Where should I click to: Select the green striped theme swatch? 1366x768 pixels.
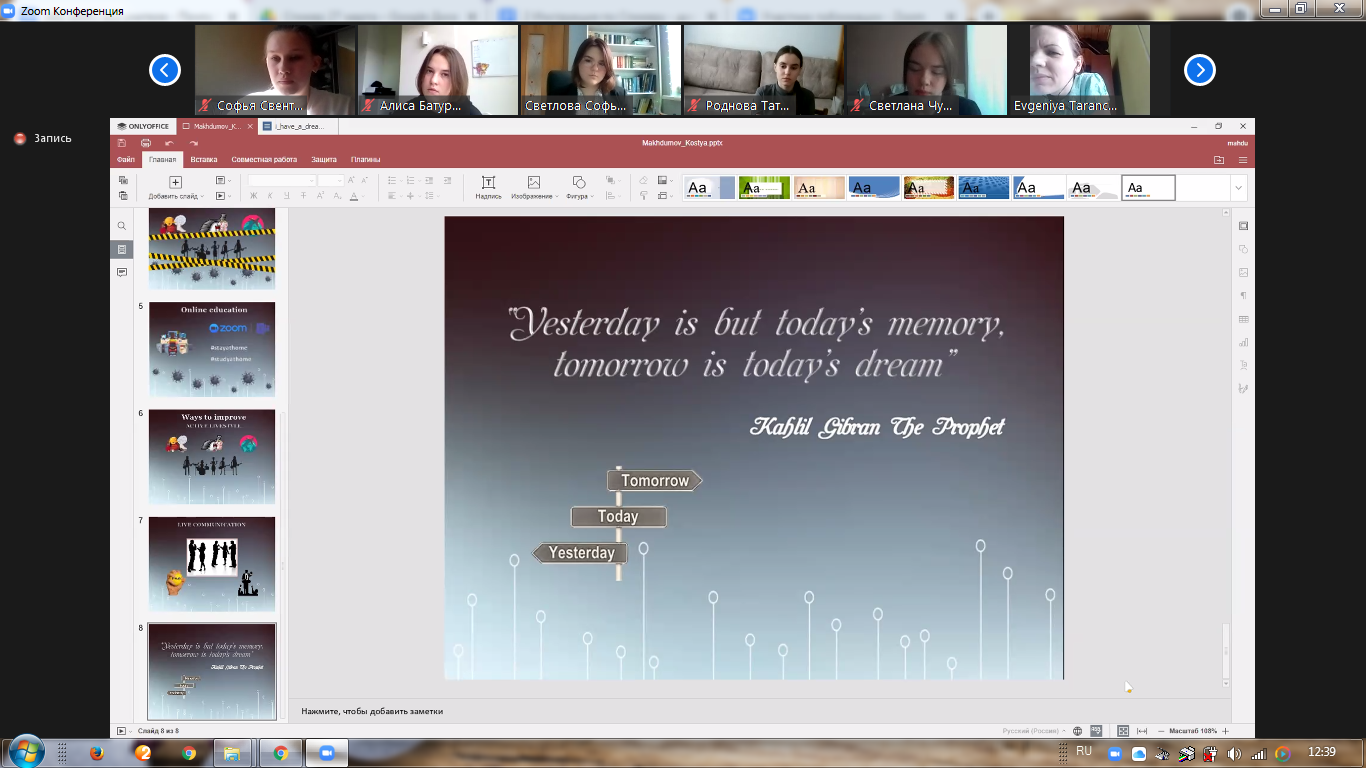pyautogui.click(x=764, y=188)
